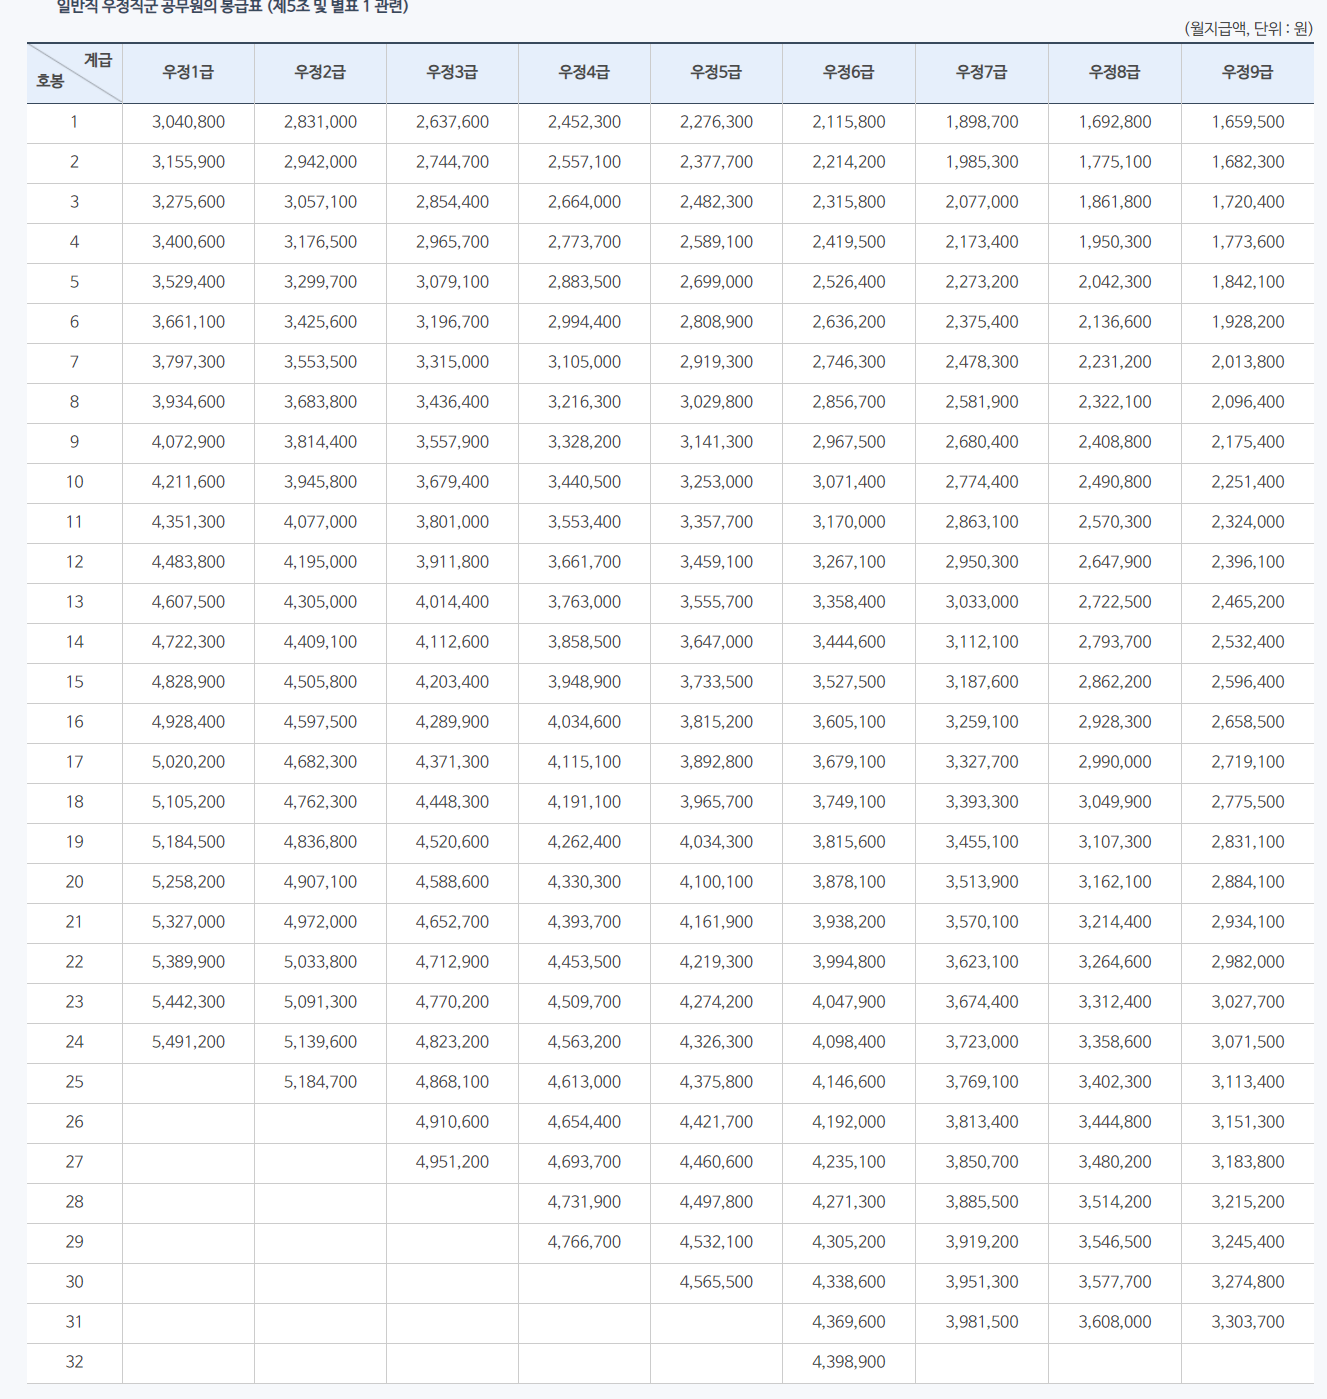The height and width of the screenshot is (1399, 1327).
Task: Click the cell showing 4,034,300
Action: pos(716,842)
